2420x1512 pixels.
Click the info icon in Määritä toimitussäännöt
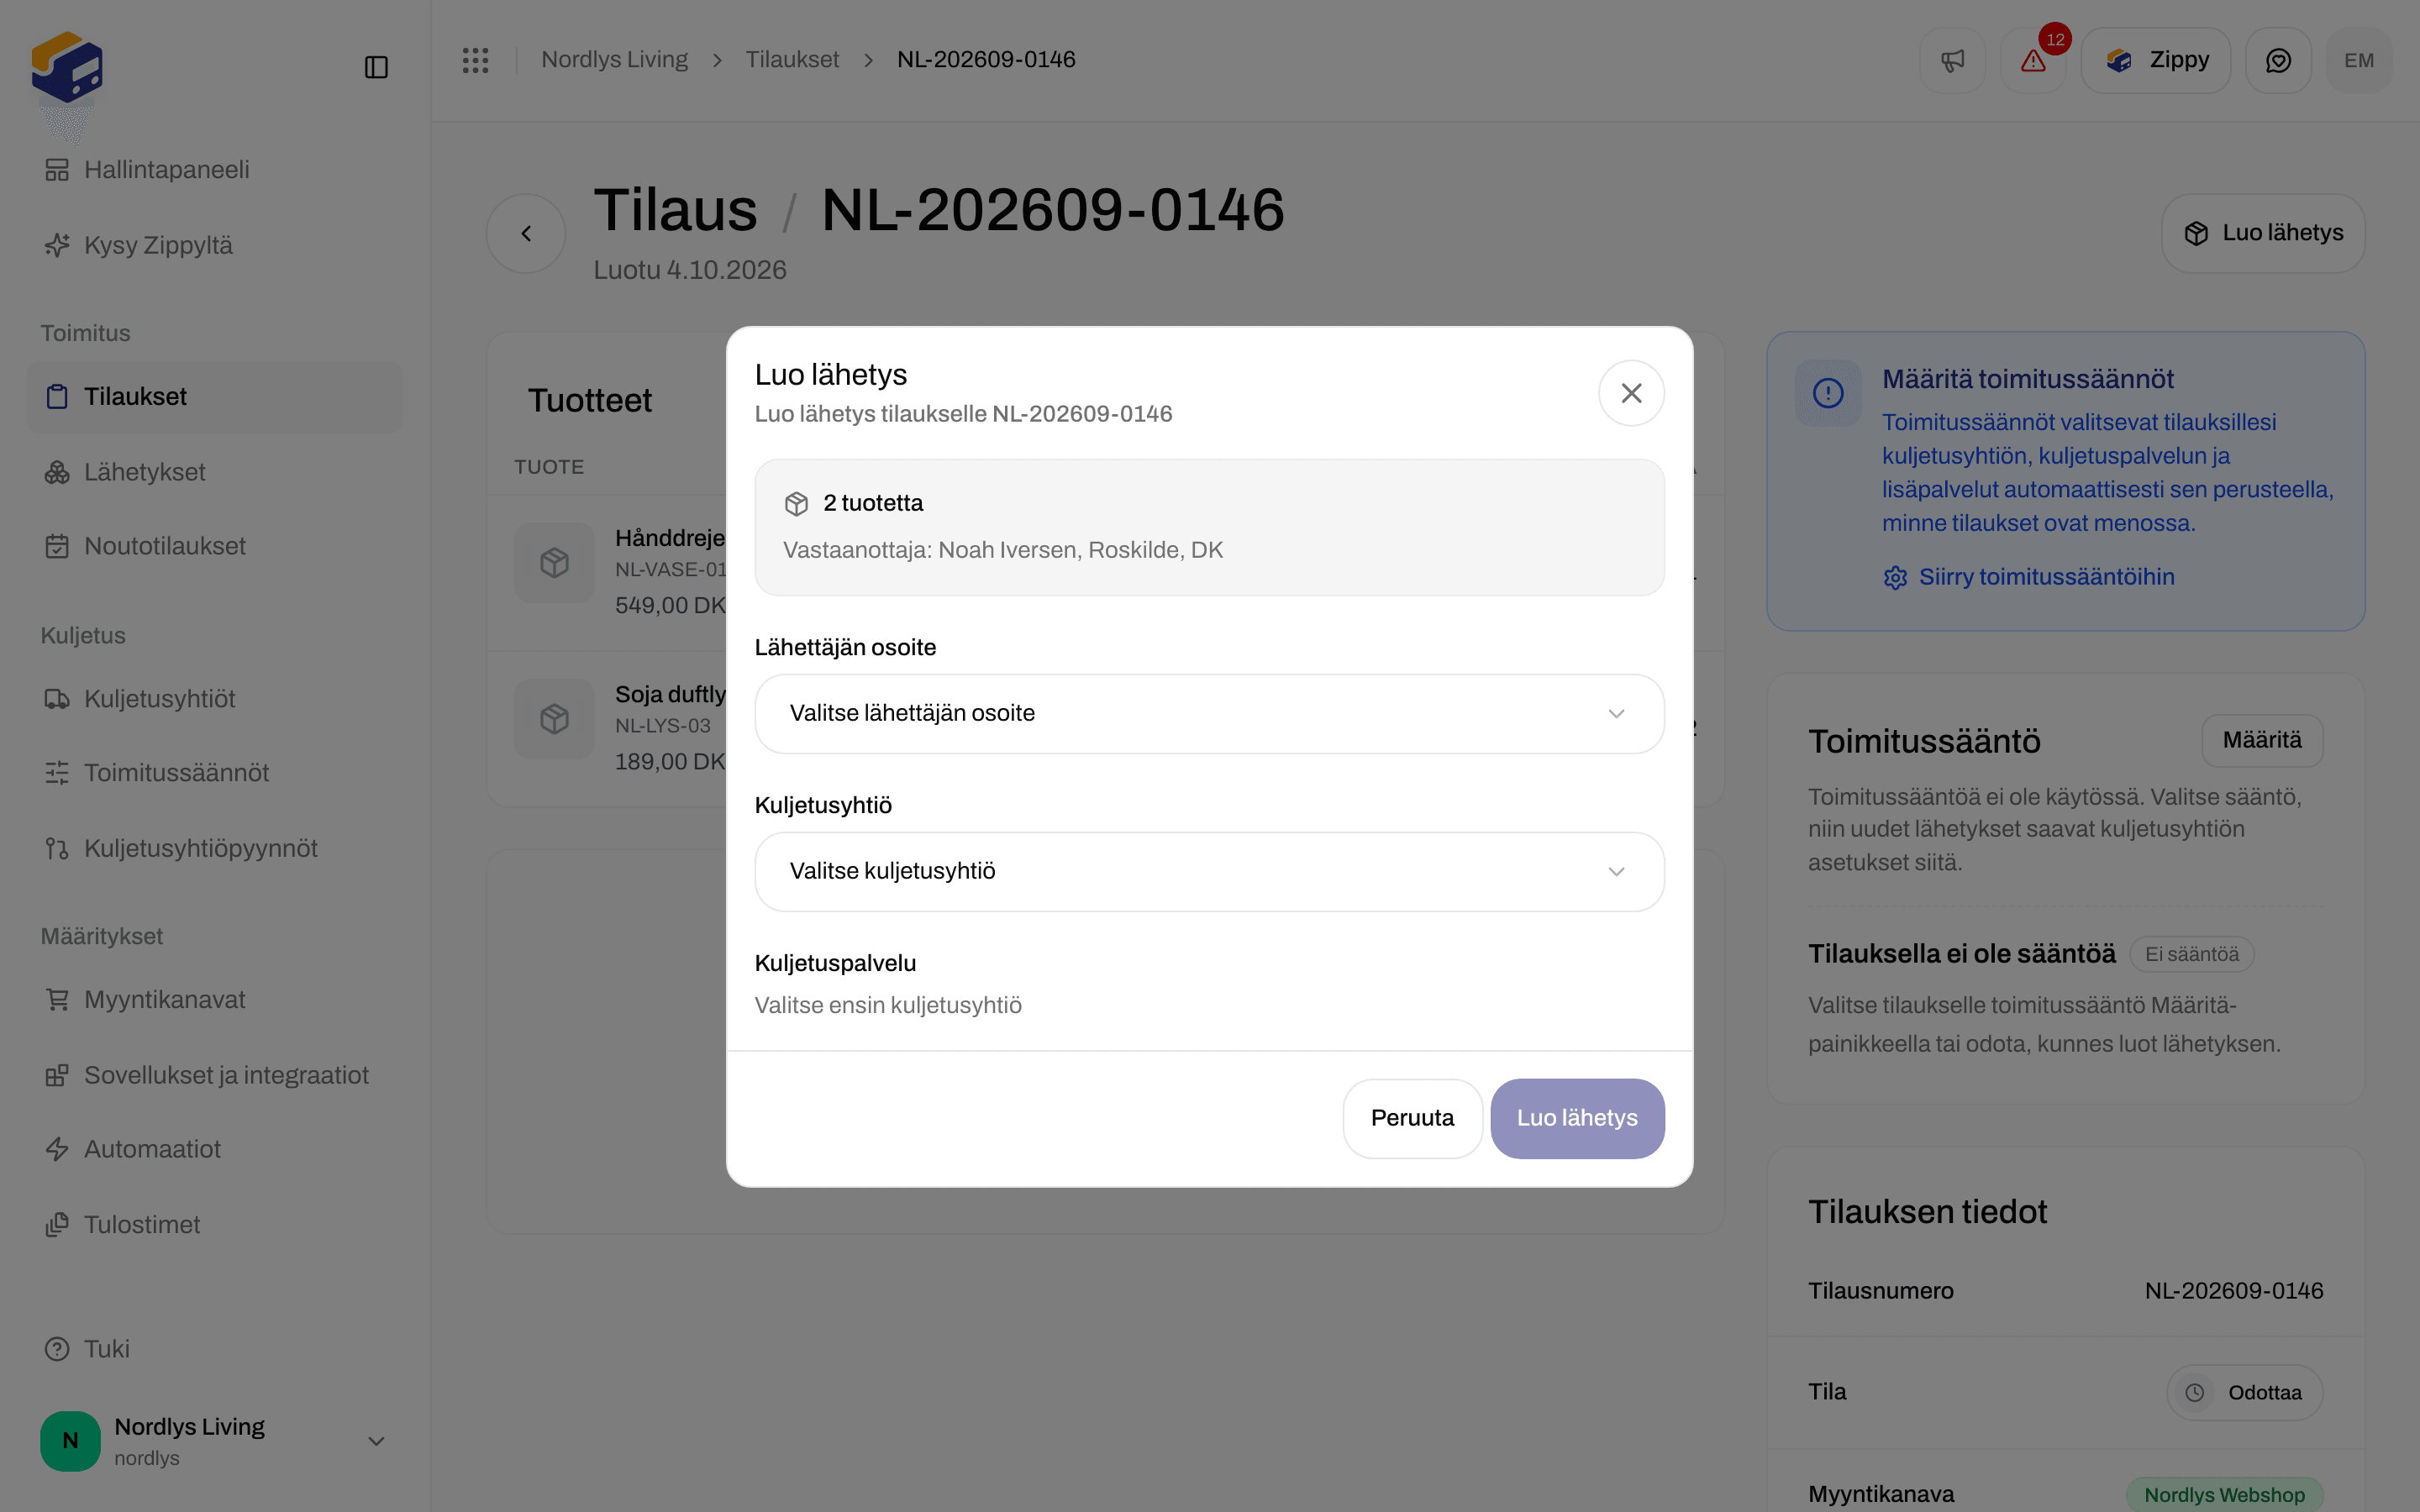[1828, 393]
